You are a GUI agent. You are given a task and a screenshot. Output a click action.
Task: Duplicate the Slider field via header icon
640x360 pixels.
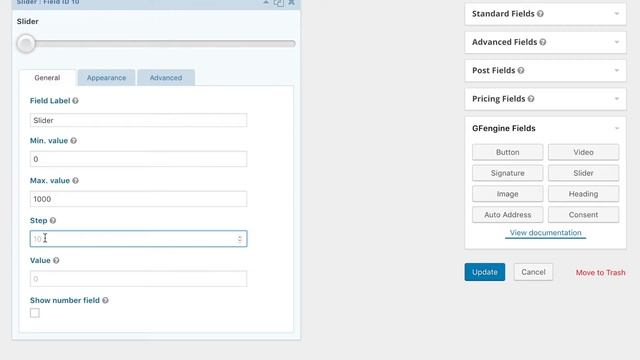point(279,2)
